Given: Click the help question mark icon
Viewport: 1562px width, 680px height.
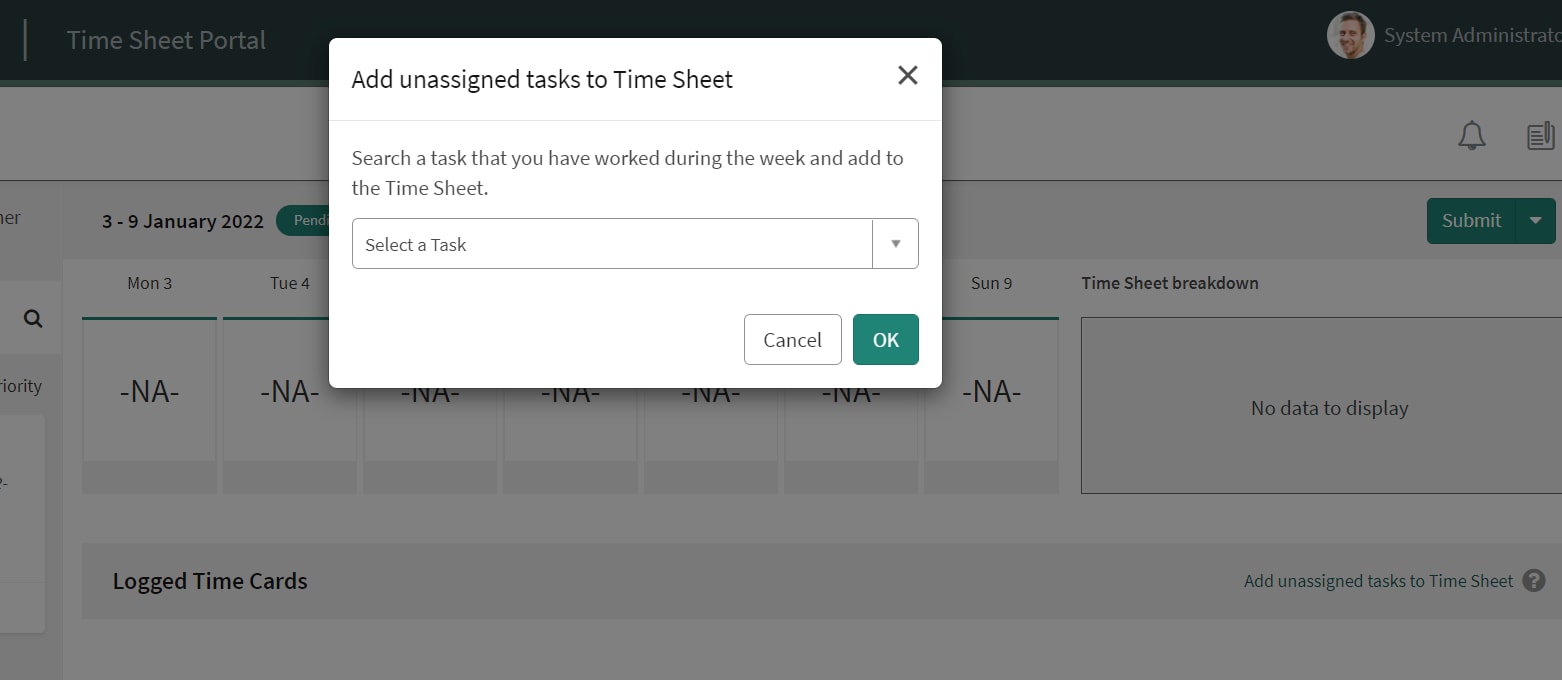Looking at the screenshot, I should click(1534, 581).
